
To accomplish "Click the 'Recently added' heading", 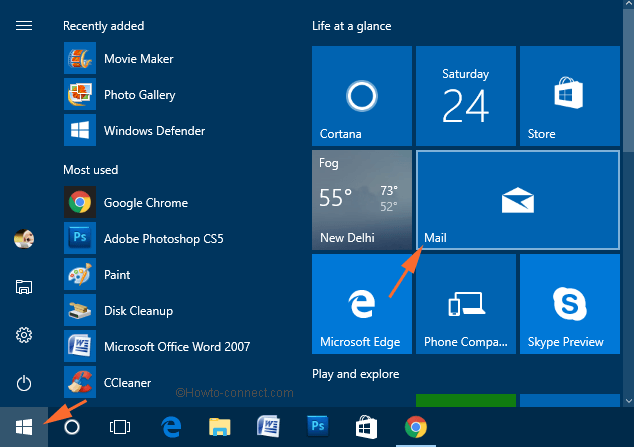I will pos(104,26).
